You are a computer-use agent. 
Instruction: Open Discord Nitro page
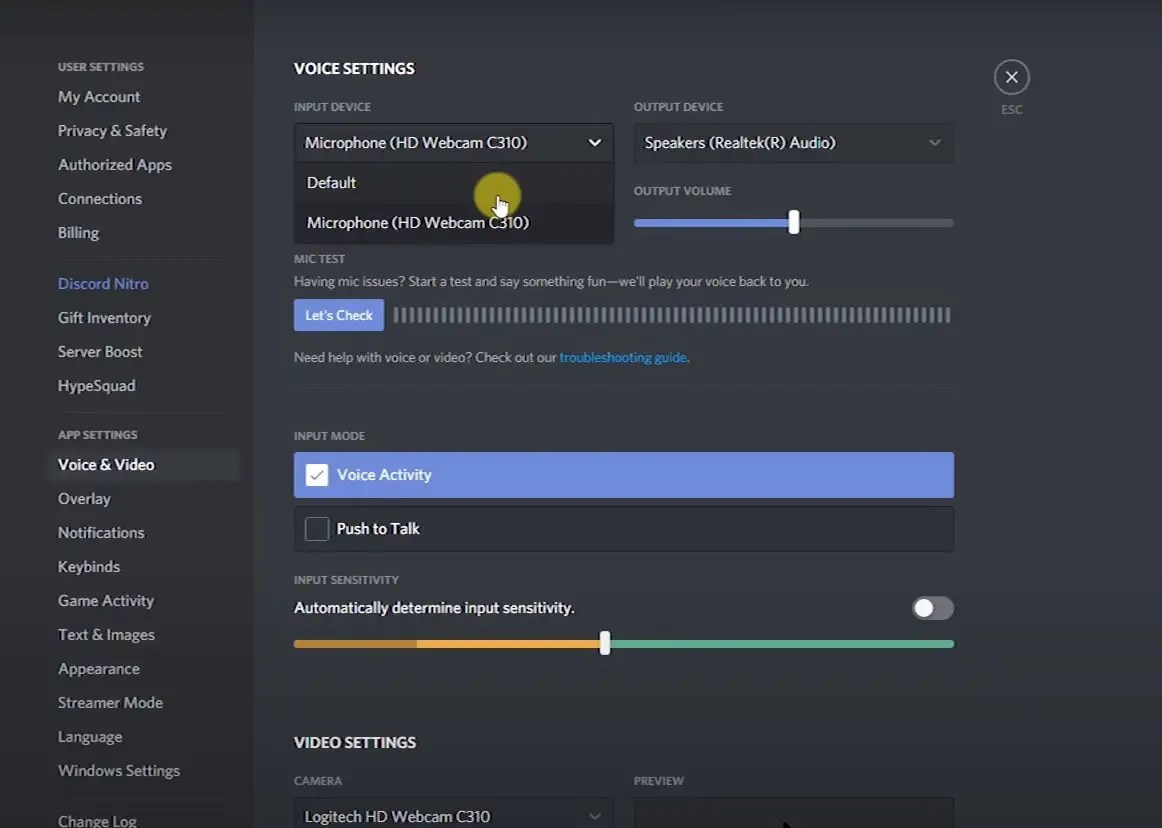103,283
